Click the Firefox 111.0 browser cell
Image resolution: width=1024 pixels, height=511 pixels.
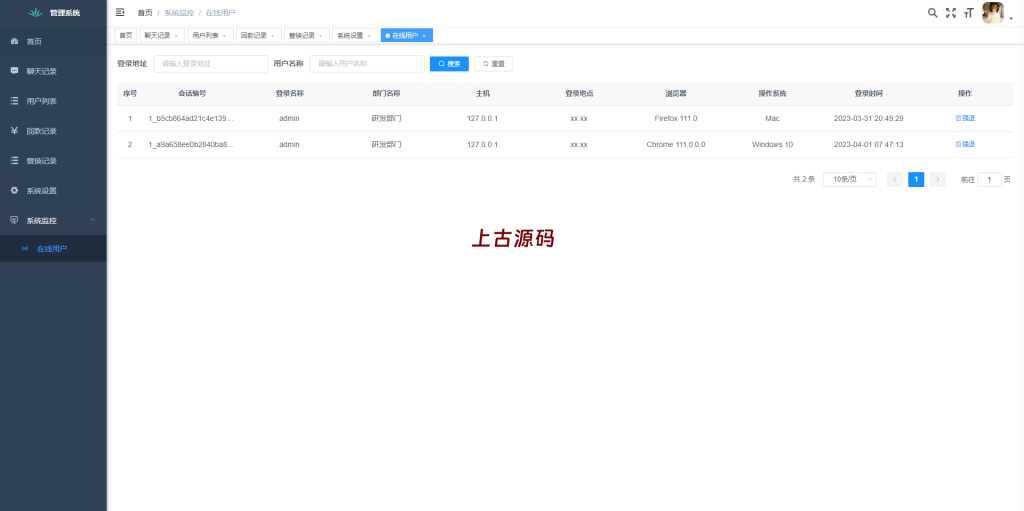click(676, 118)
